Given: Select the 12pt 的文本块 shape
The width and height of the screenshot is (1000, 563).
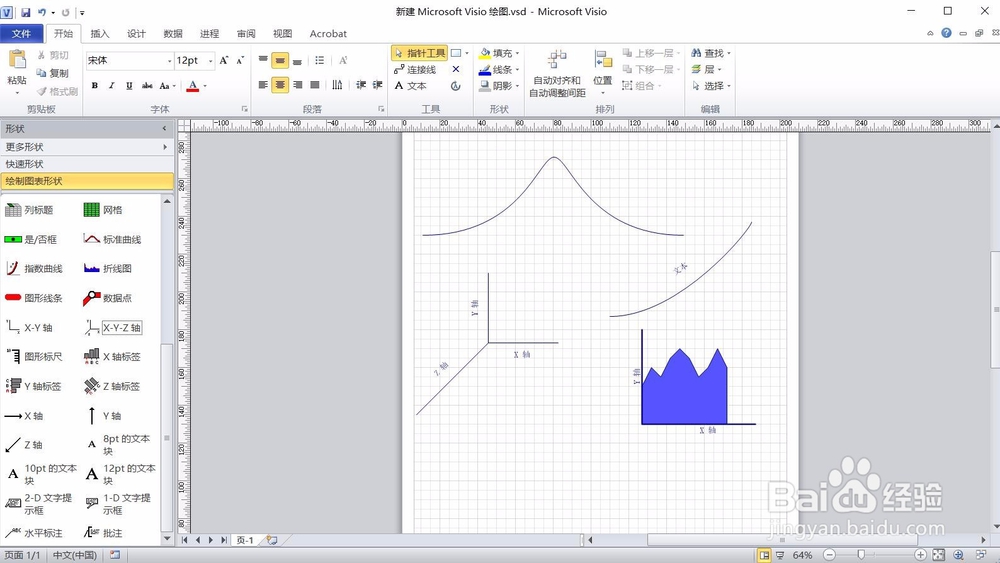Looking at the screenshot, I should (x=120, y=474).
